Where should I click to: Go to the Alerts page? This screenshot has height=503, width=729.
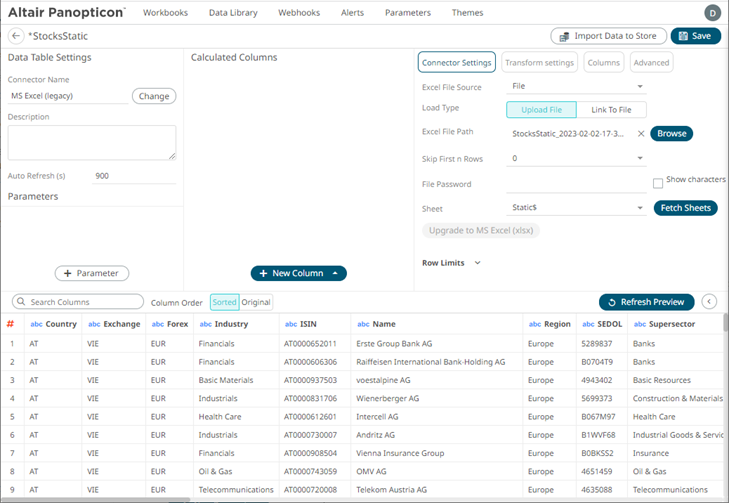352,13
